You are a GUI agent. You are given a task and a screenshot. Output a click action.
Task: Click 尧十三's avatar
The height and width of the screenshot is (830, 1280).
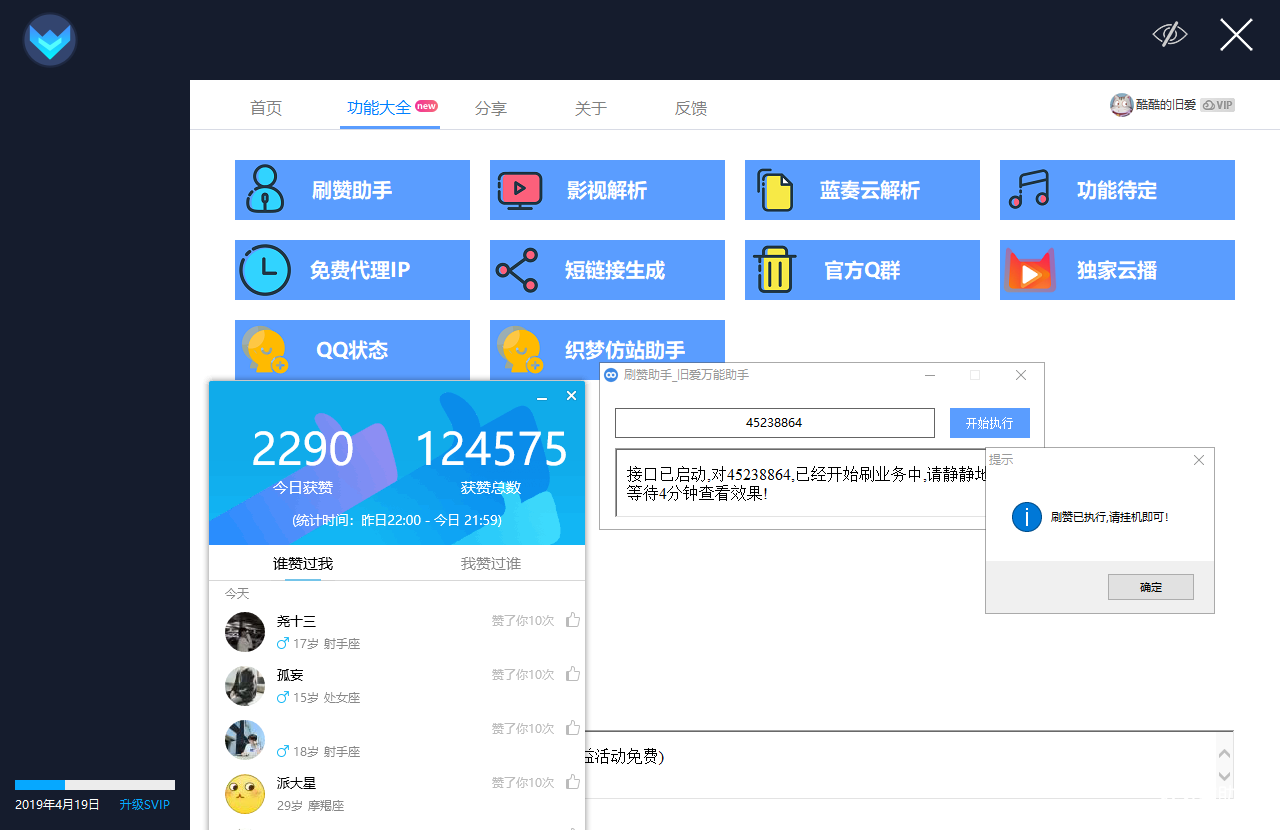tap(245, 632)
